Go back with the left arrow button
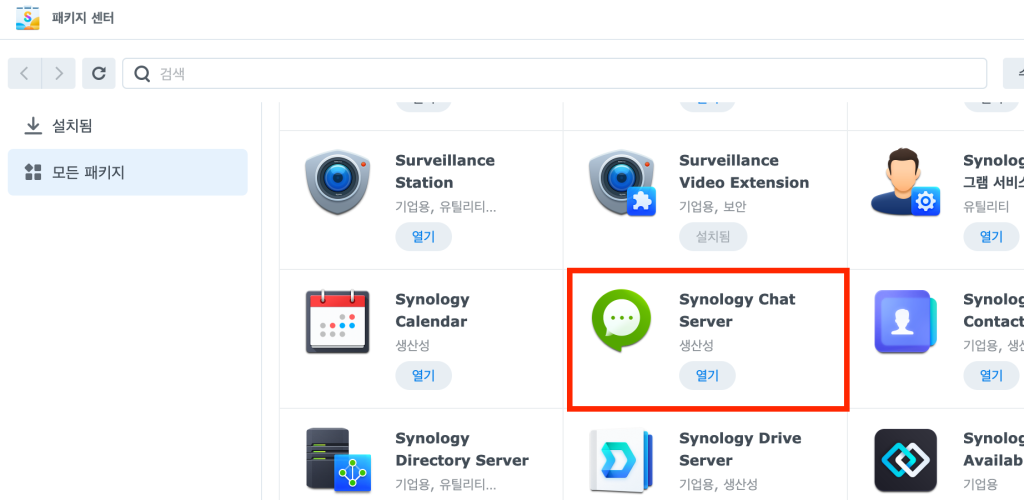The width and height of the screenshot is (1024, 500). pos(25,73)
